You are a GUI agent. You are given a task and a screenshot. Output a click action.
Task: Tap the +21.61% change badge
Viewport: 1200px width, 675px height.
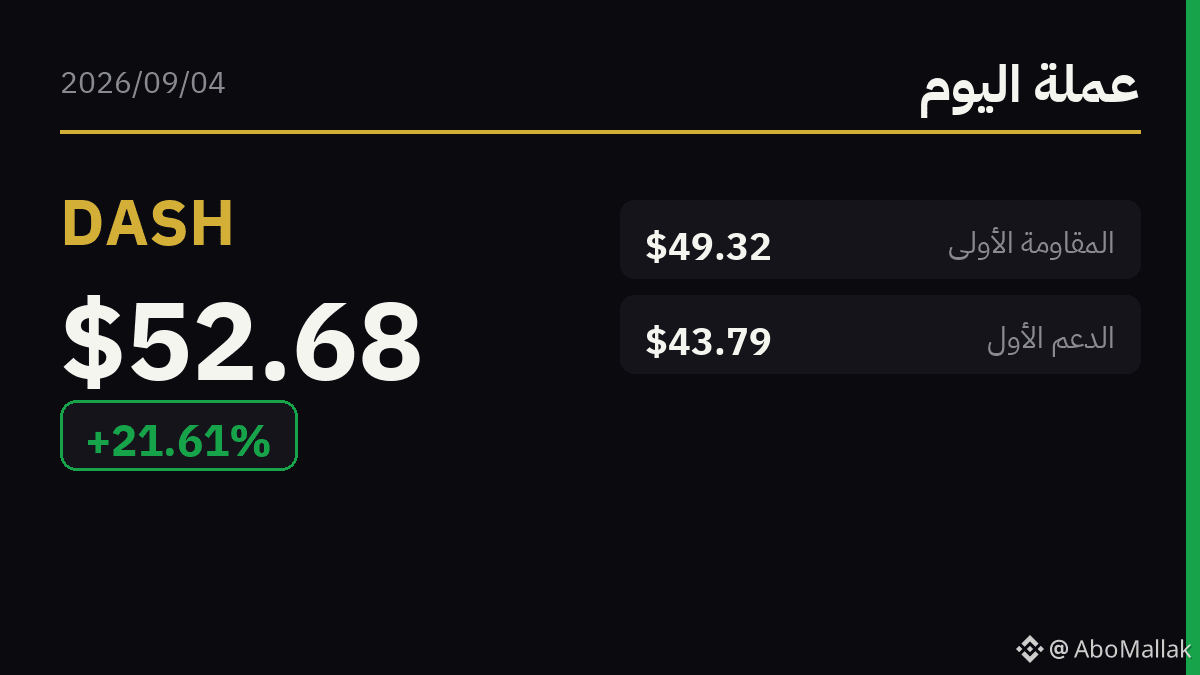coord(179,435)
